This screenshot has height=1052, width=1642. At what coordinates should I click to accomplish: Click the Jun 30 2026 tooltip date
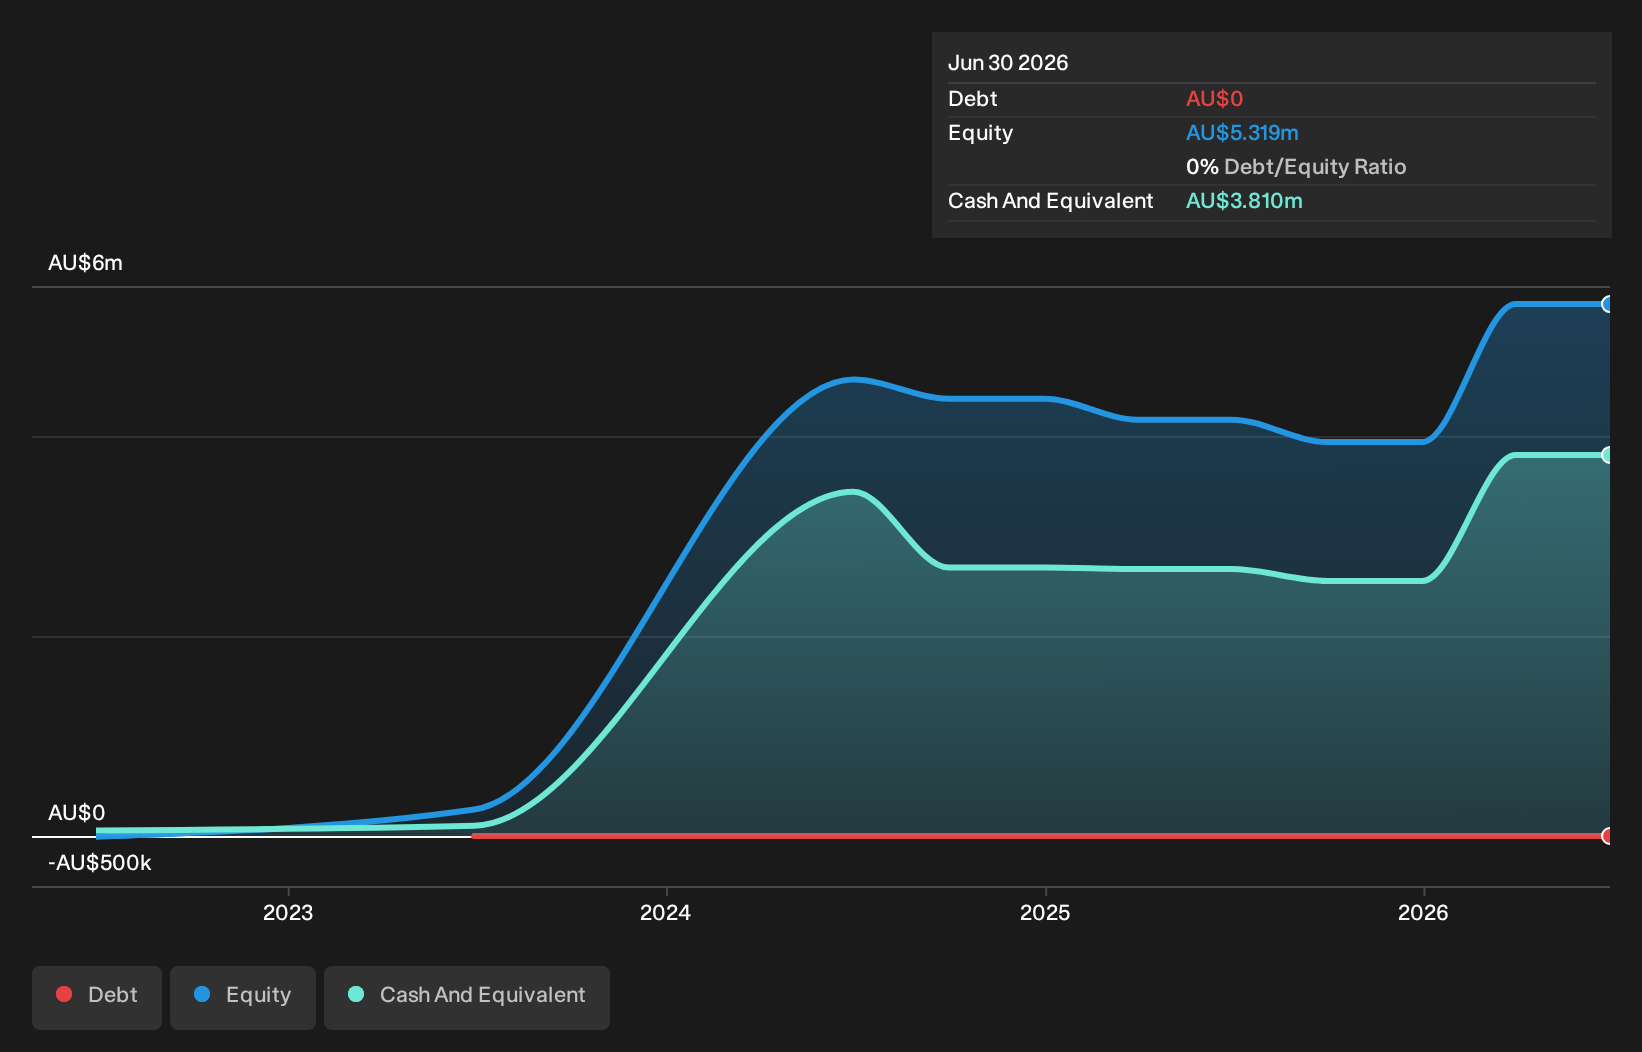[1008, 63]
